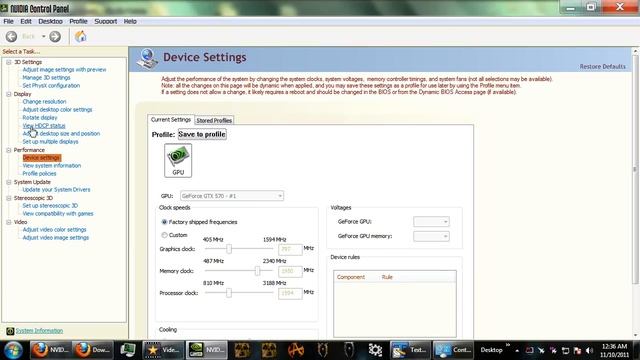Launch the second radiation-symbol game icon

269,350
